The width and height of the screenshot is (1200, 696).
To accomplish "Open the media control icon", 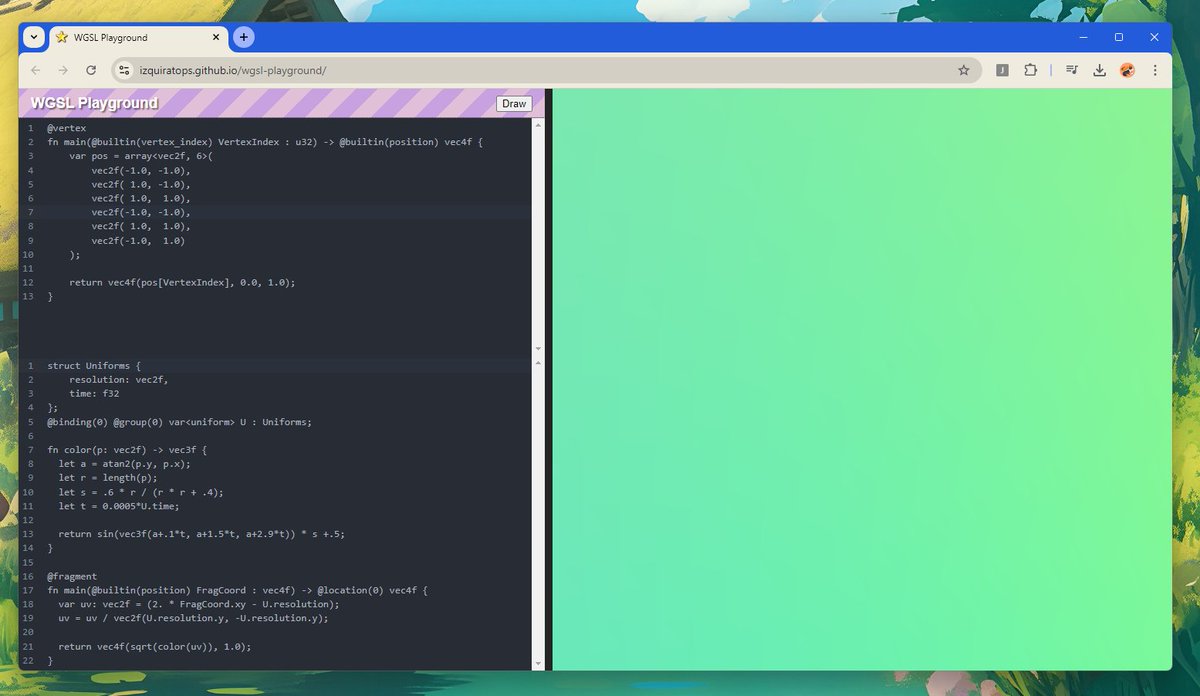I will pos(1071,70).
